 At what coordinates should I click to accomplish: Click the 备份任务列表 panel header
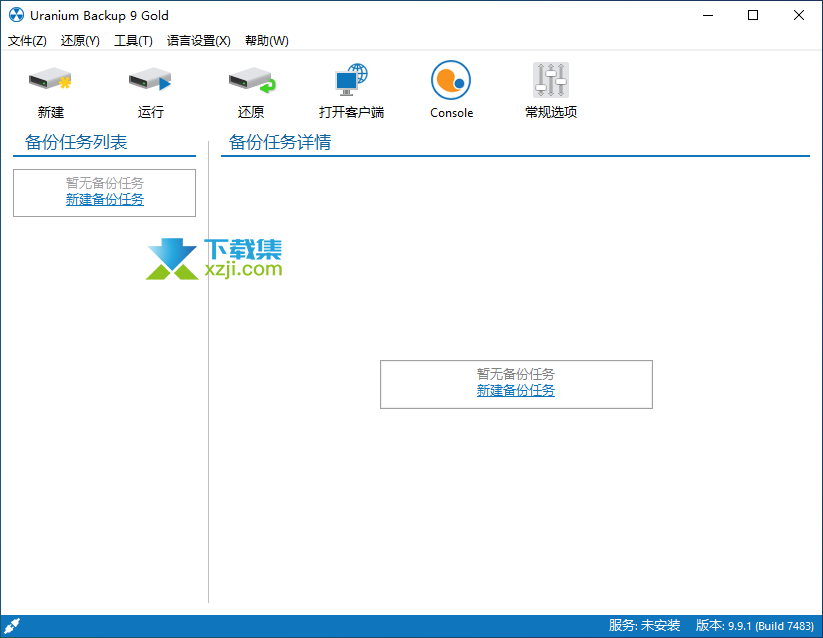pyautogui.click(x=76, y=142)
